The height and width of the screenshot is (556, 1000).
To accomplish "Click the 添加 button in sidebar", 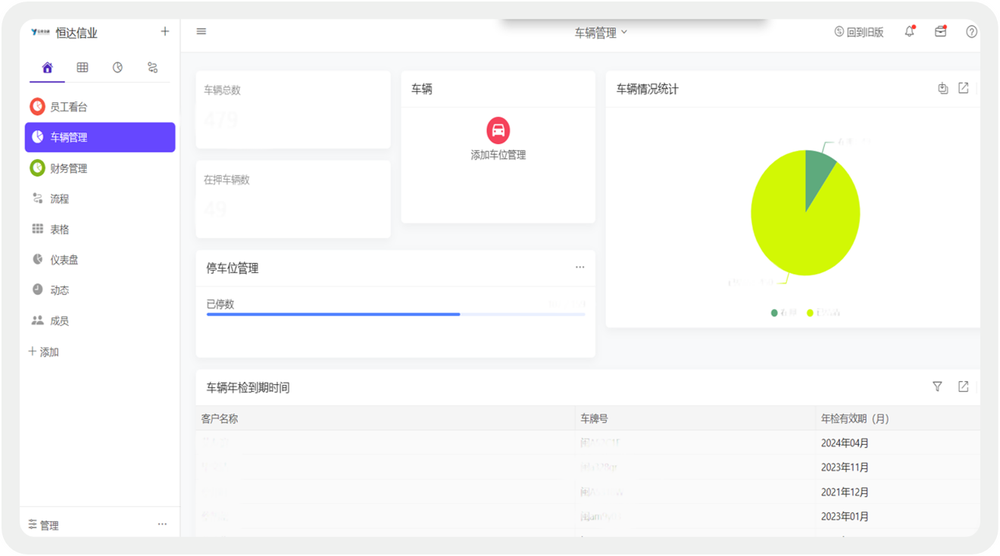I will [x=44, y=352].
